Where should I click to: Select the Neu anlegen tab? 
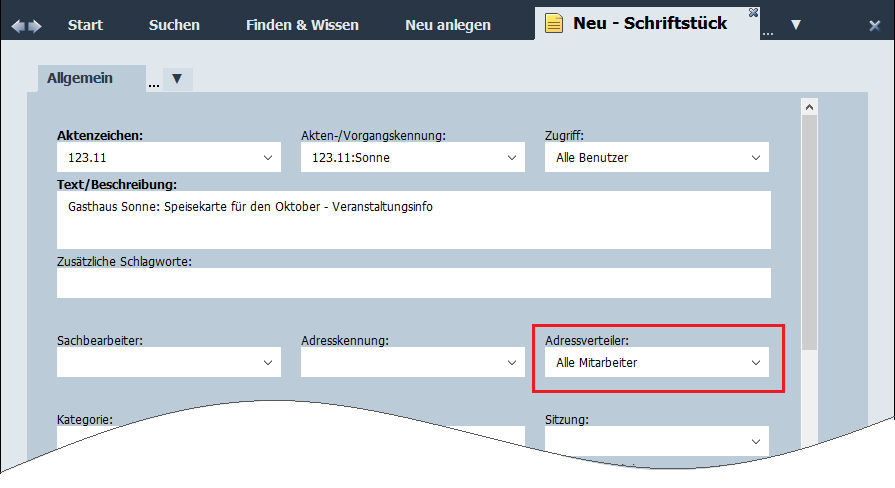tap(448, 25)
